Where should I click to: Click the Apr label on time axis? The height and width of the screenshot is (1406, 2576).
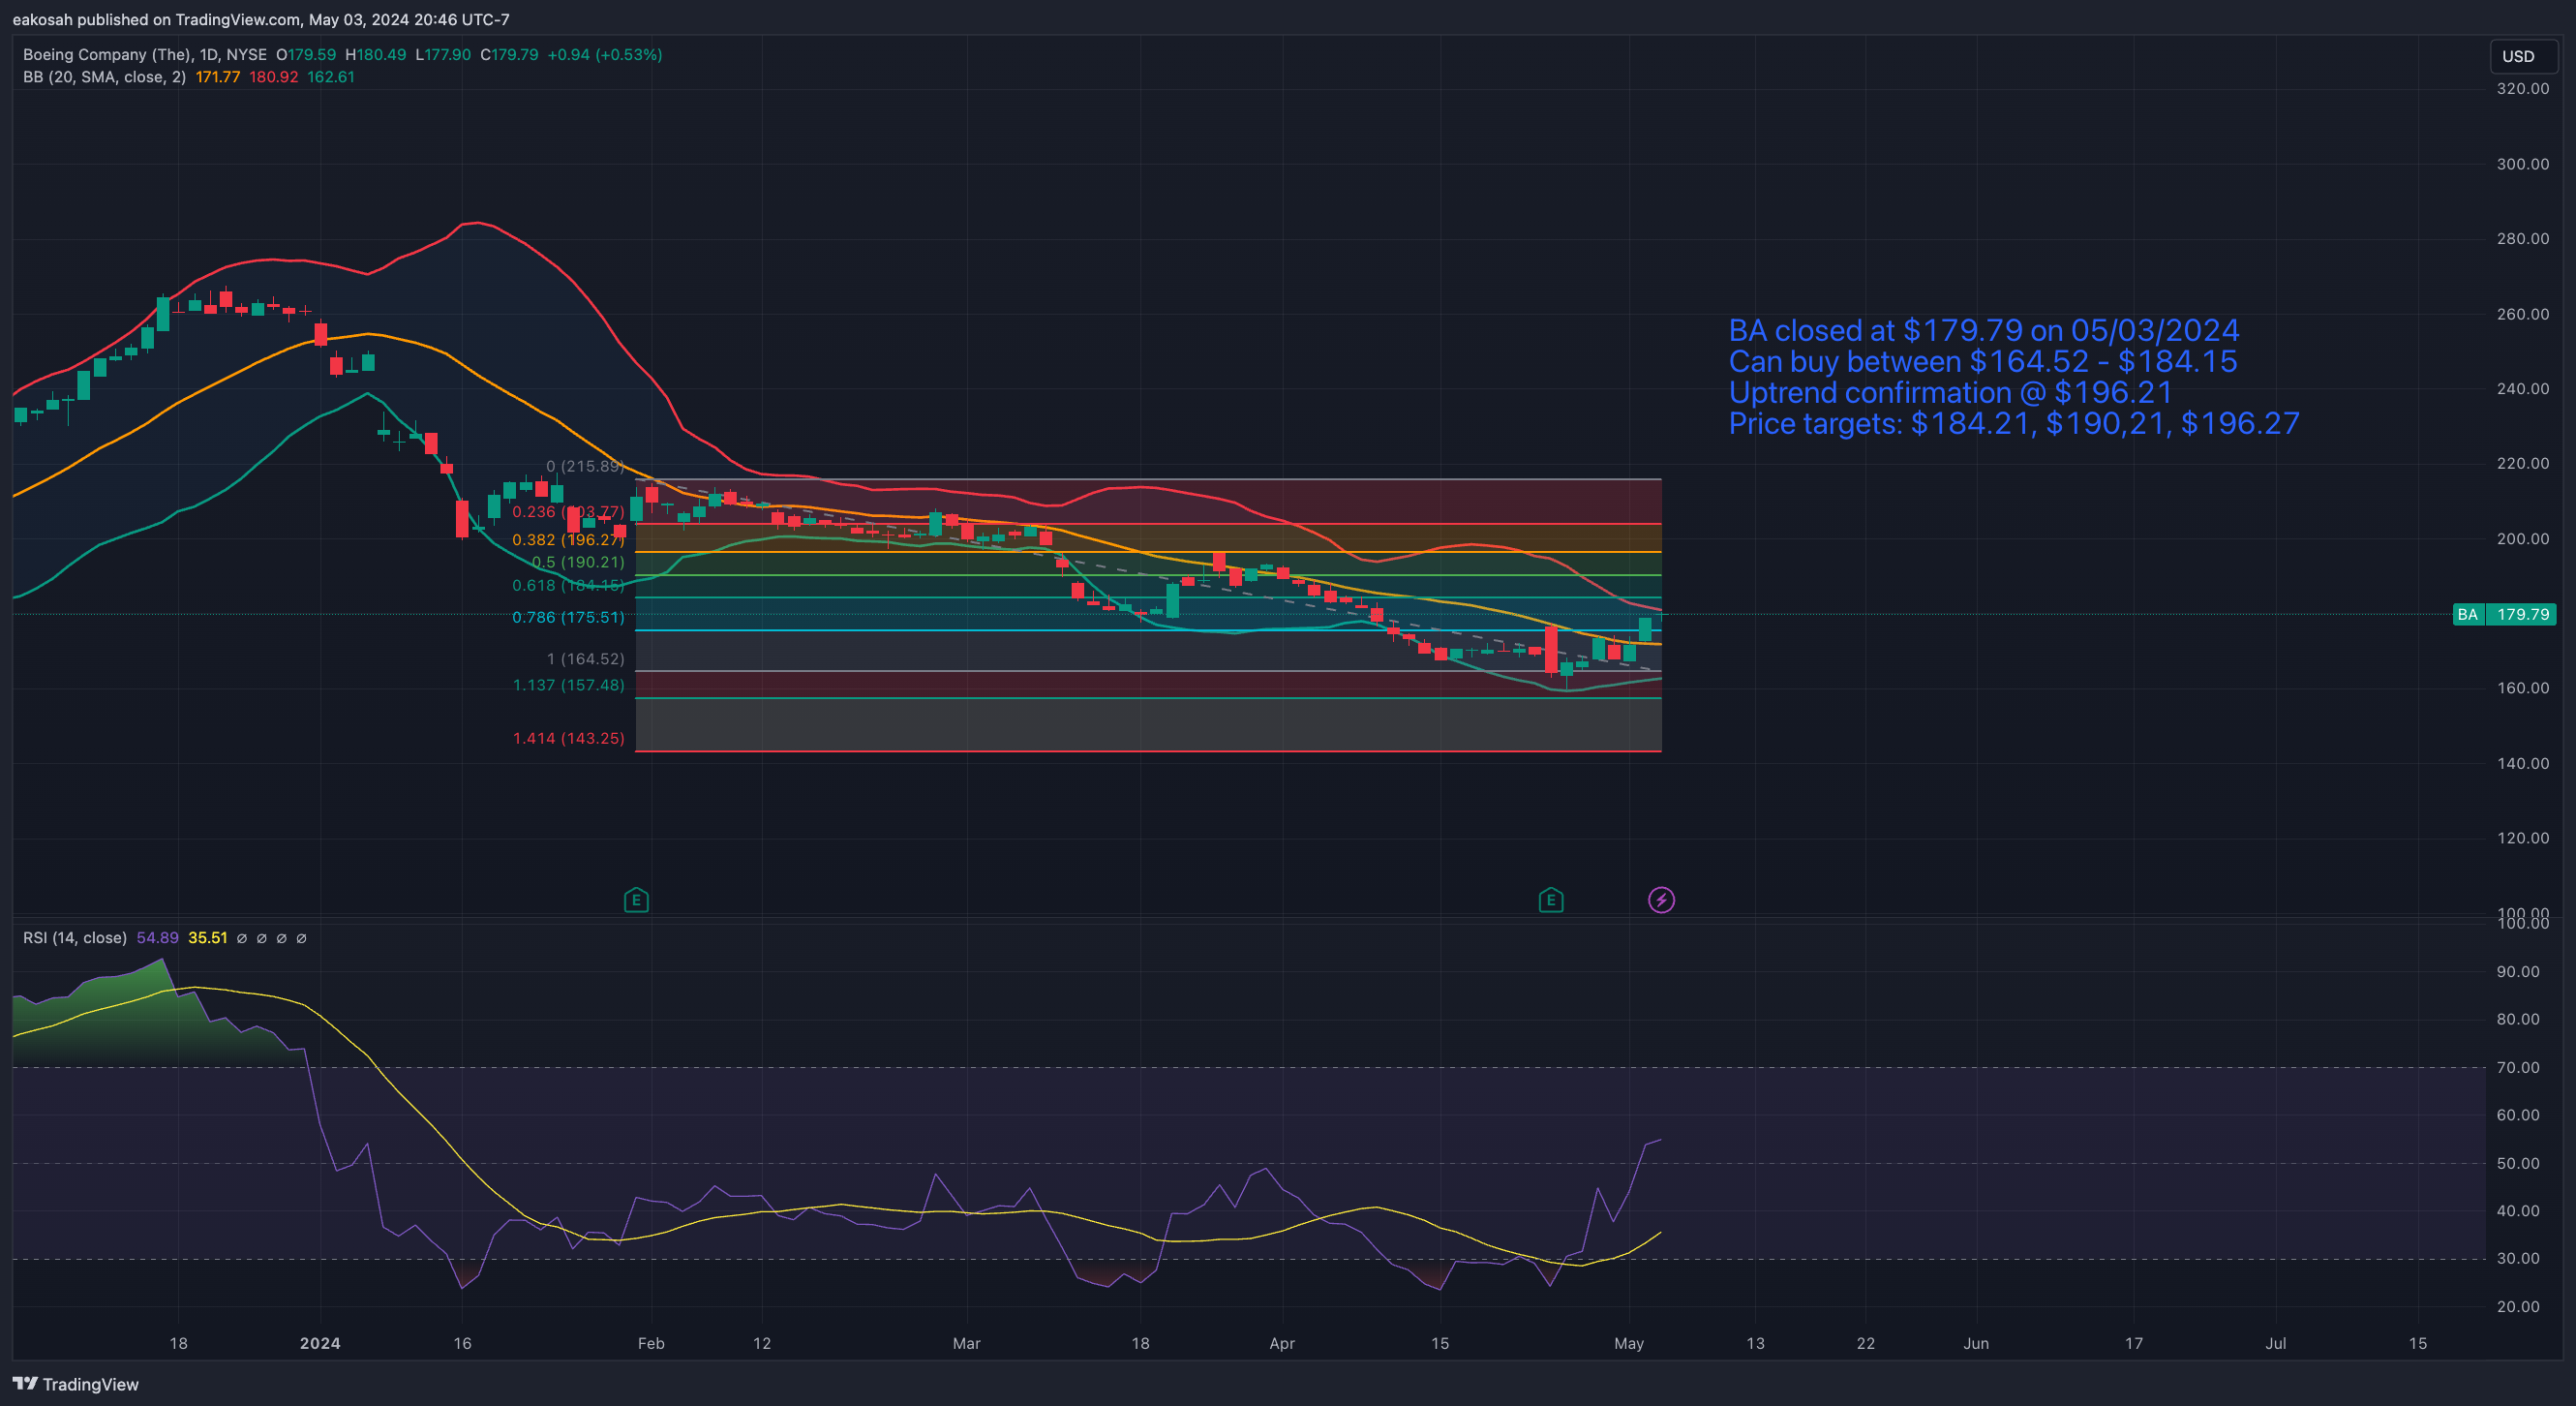1282,1343
